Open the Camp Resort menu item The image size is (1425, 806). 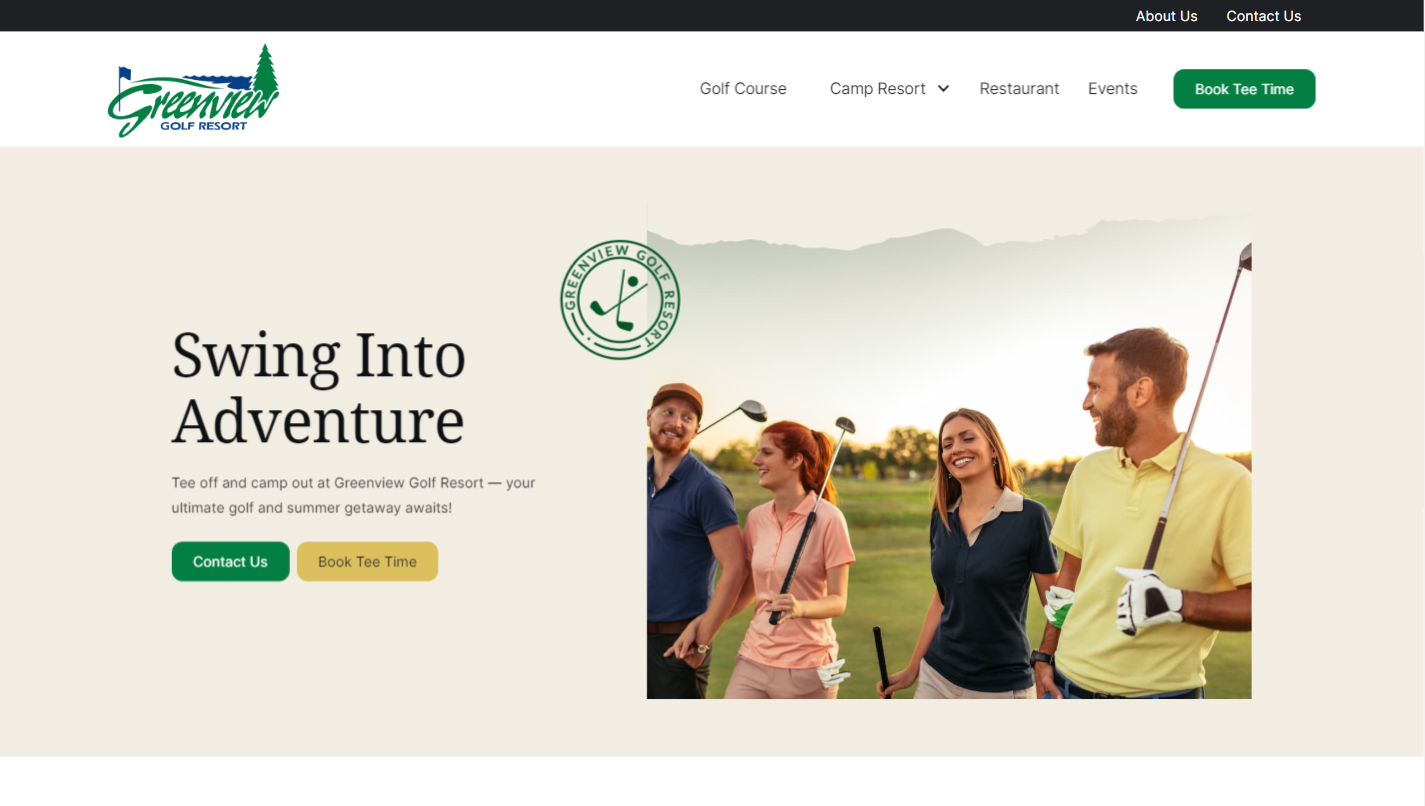pyautogui.click(x=878, y=89)
